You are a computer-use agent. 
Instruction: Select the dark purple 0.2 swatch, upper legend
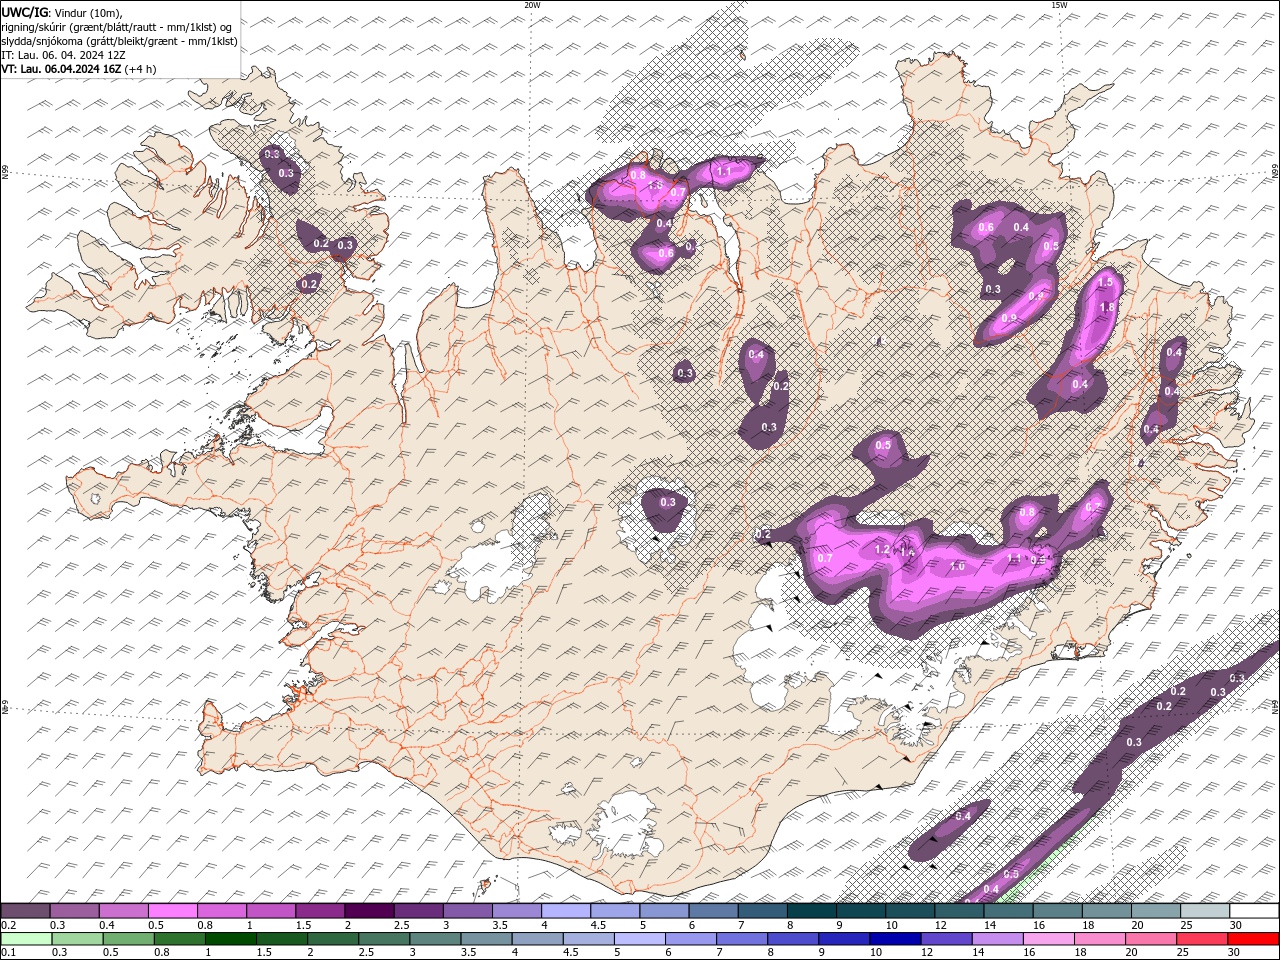(x=25, y=911)
